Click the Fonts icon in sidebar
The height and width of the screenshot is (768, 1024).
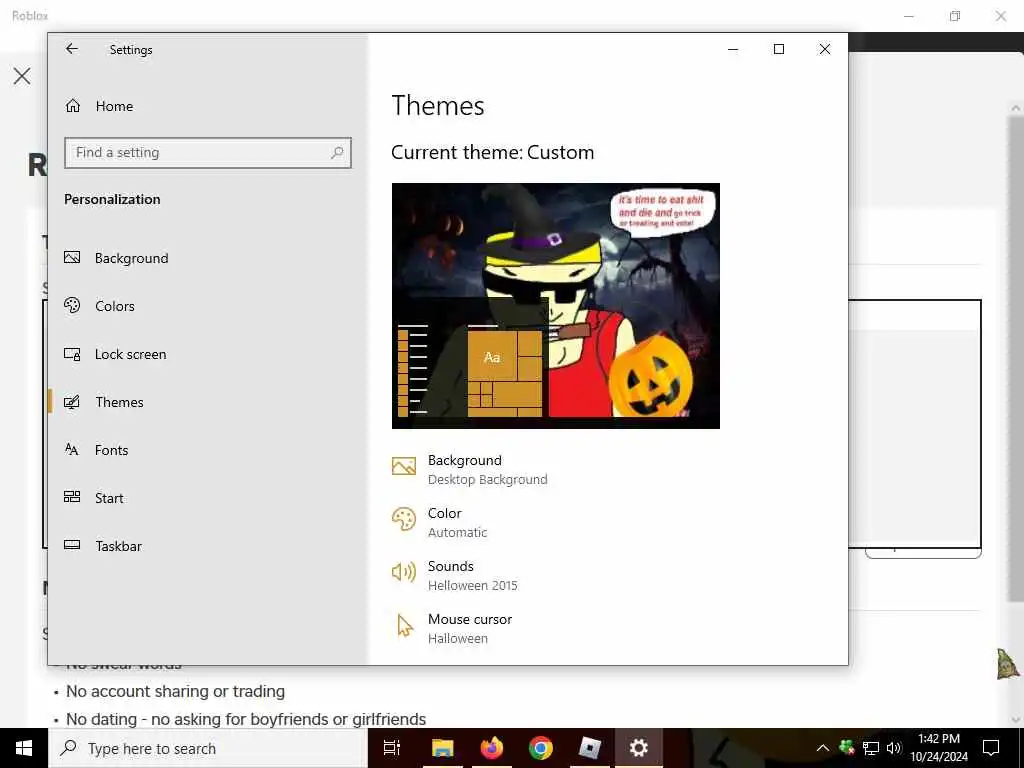(x=72, y=449)
